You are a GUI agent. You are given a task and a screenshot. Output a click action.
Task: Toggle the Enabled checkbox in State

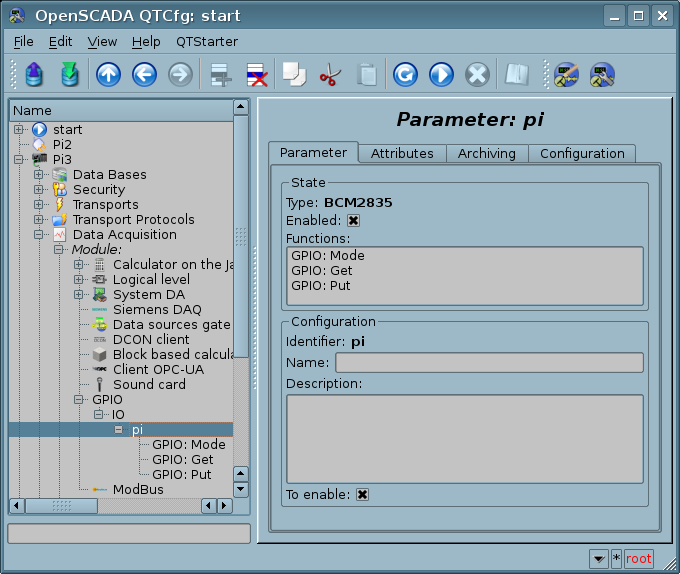tap(353, 221)
